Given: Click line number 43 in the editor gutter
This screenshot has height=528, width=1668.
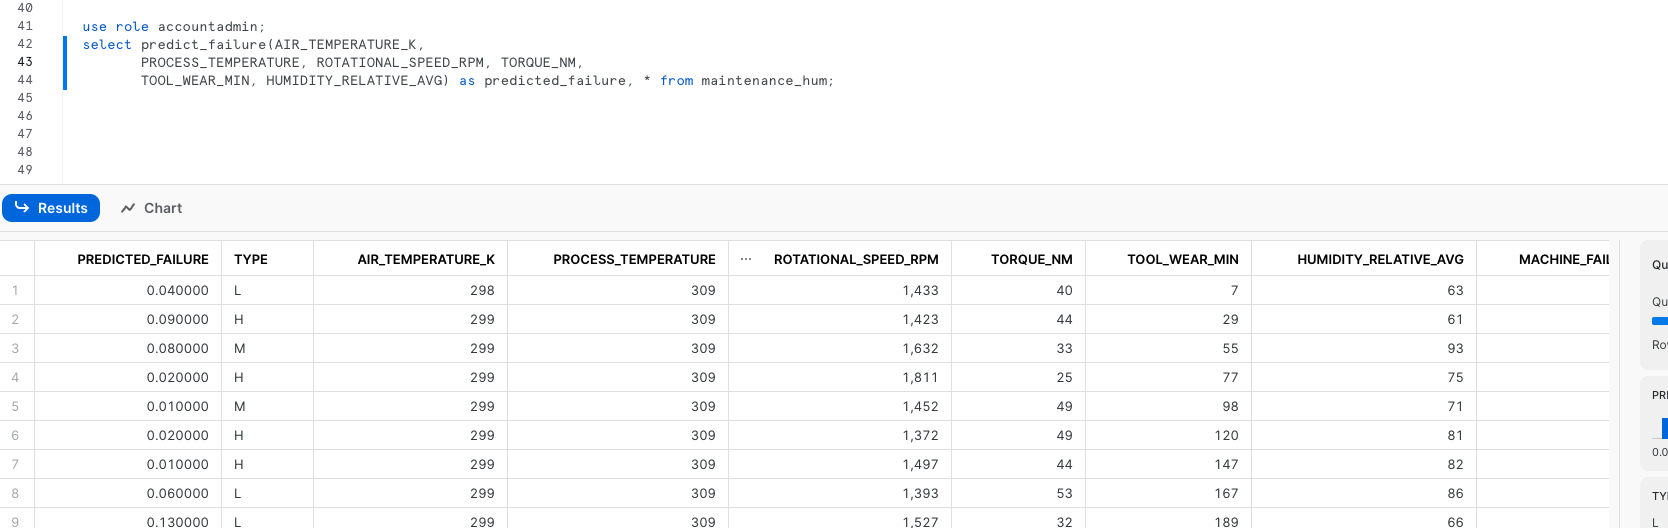Looking at the screenshot, I should 25,62.
